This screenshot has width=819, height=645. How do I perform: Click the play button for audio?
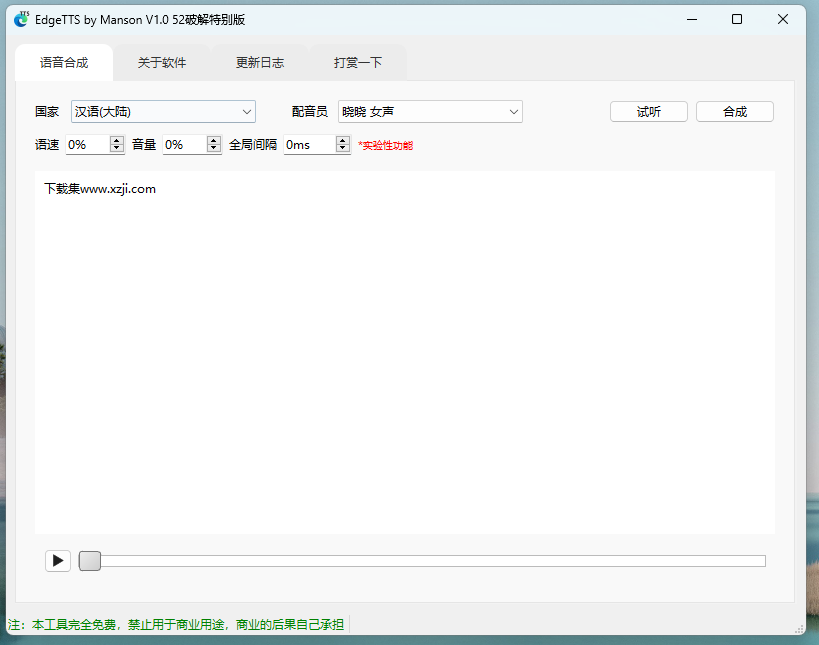(58, 561)
